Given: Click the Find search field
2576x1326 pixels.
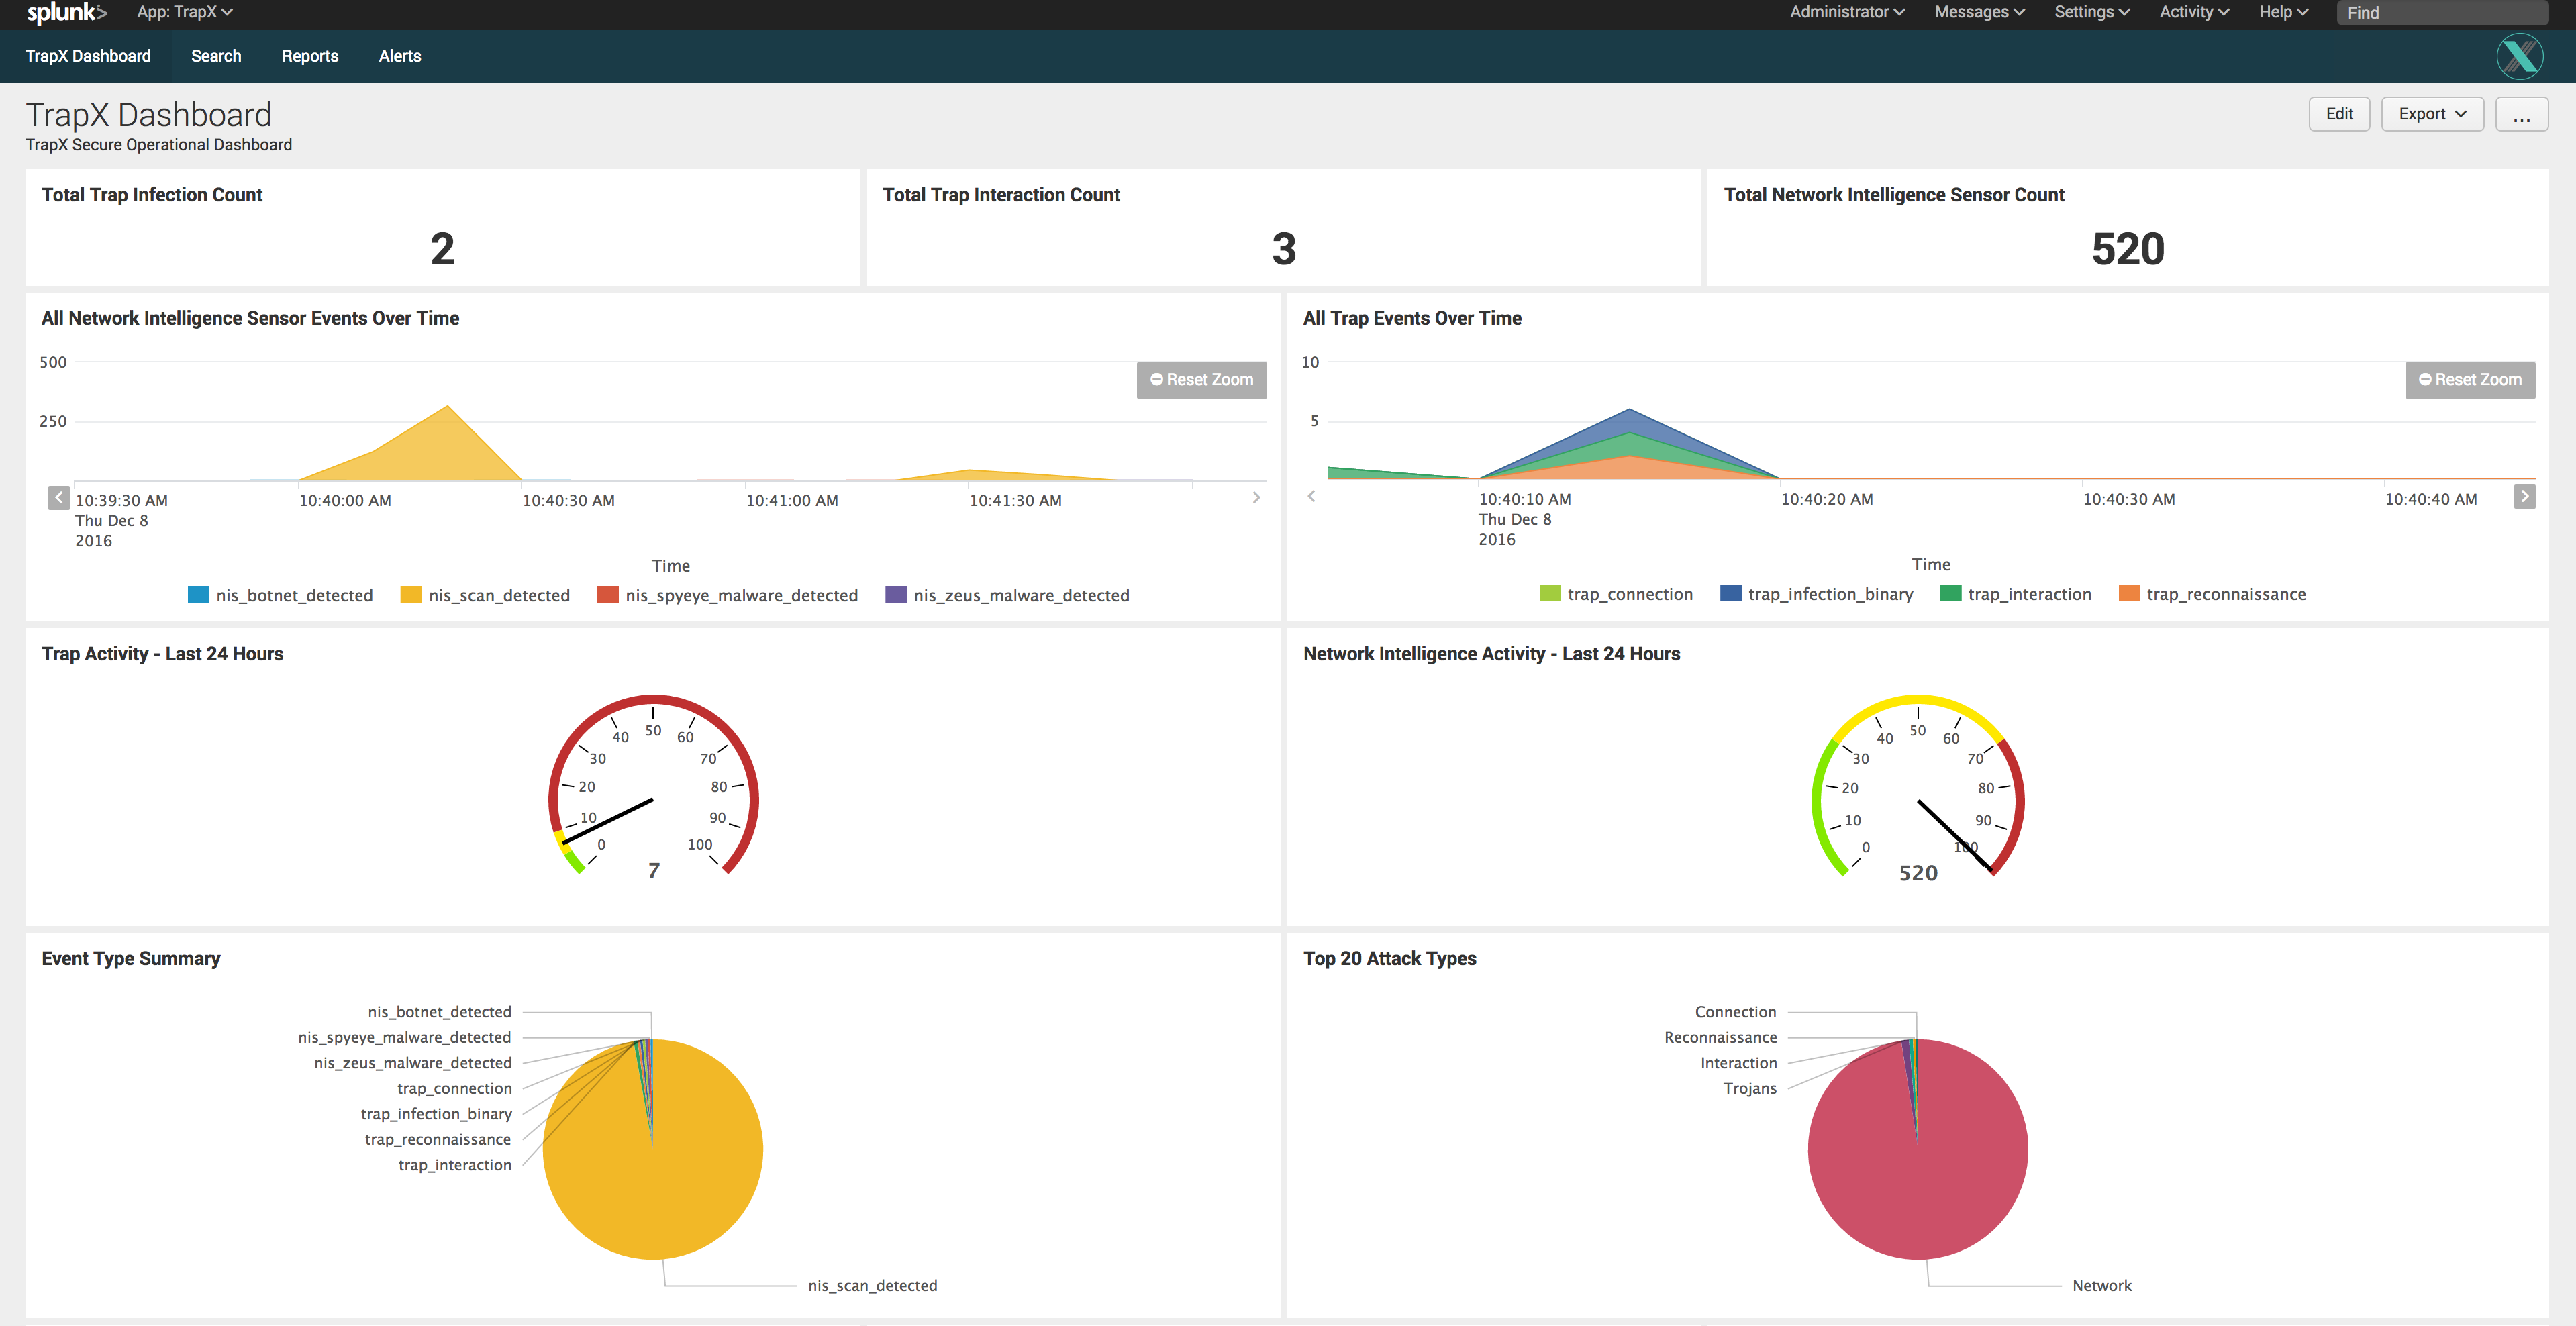Looking at the screenshot, I should [2441, 13].
